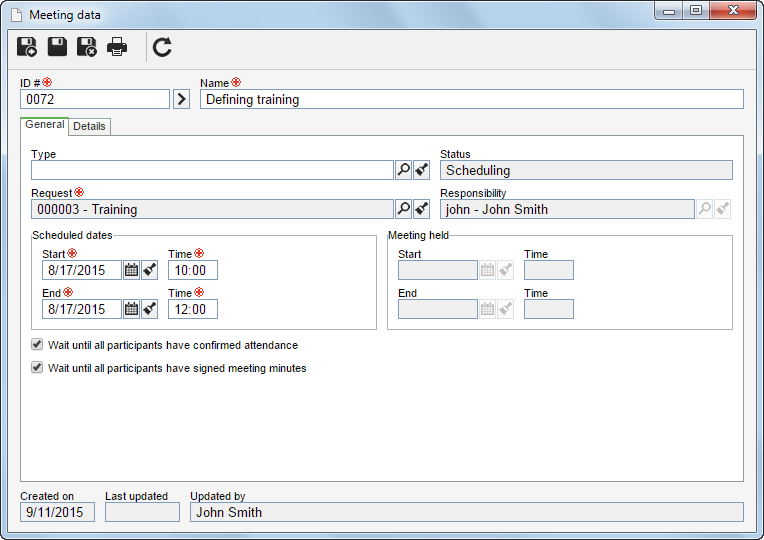Screen dimensions: 764x540
Task: Switch to the Details tab
Action: (x=89, y=126)
